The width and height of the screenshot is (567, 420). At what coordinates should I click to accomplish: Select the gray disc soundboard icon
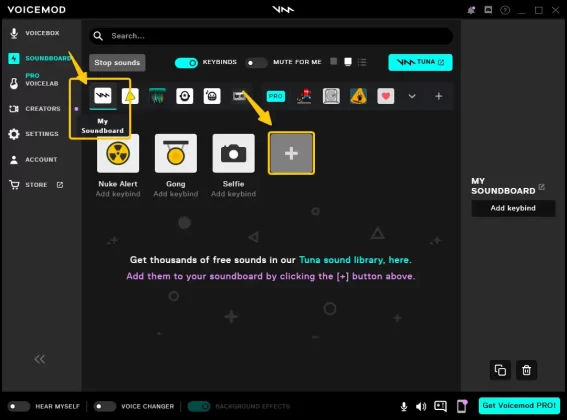pos(331,96)
